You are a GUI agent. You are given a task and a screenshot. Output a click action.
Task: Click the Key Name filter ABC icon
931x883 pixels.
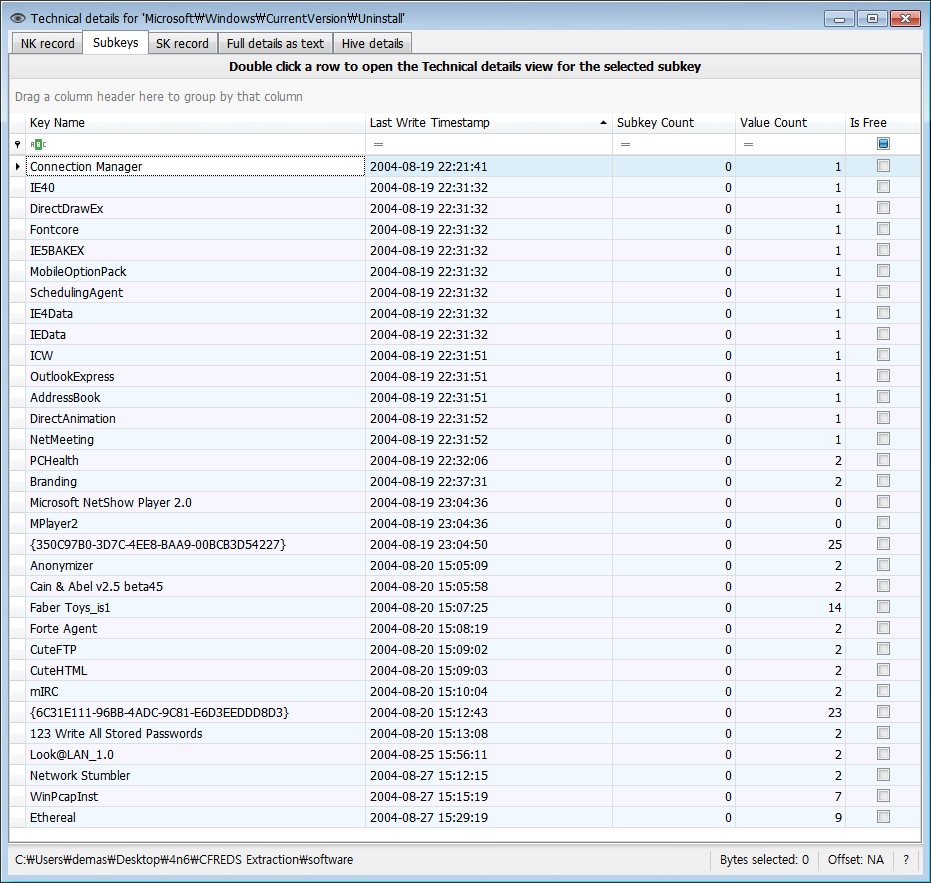[x=38, y=144]
